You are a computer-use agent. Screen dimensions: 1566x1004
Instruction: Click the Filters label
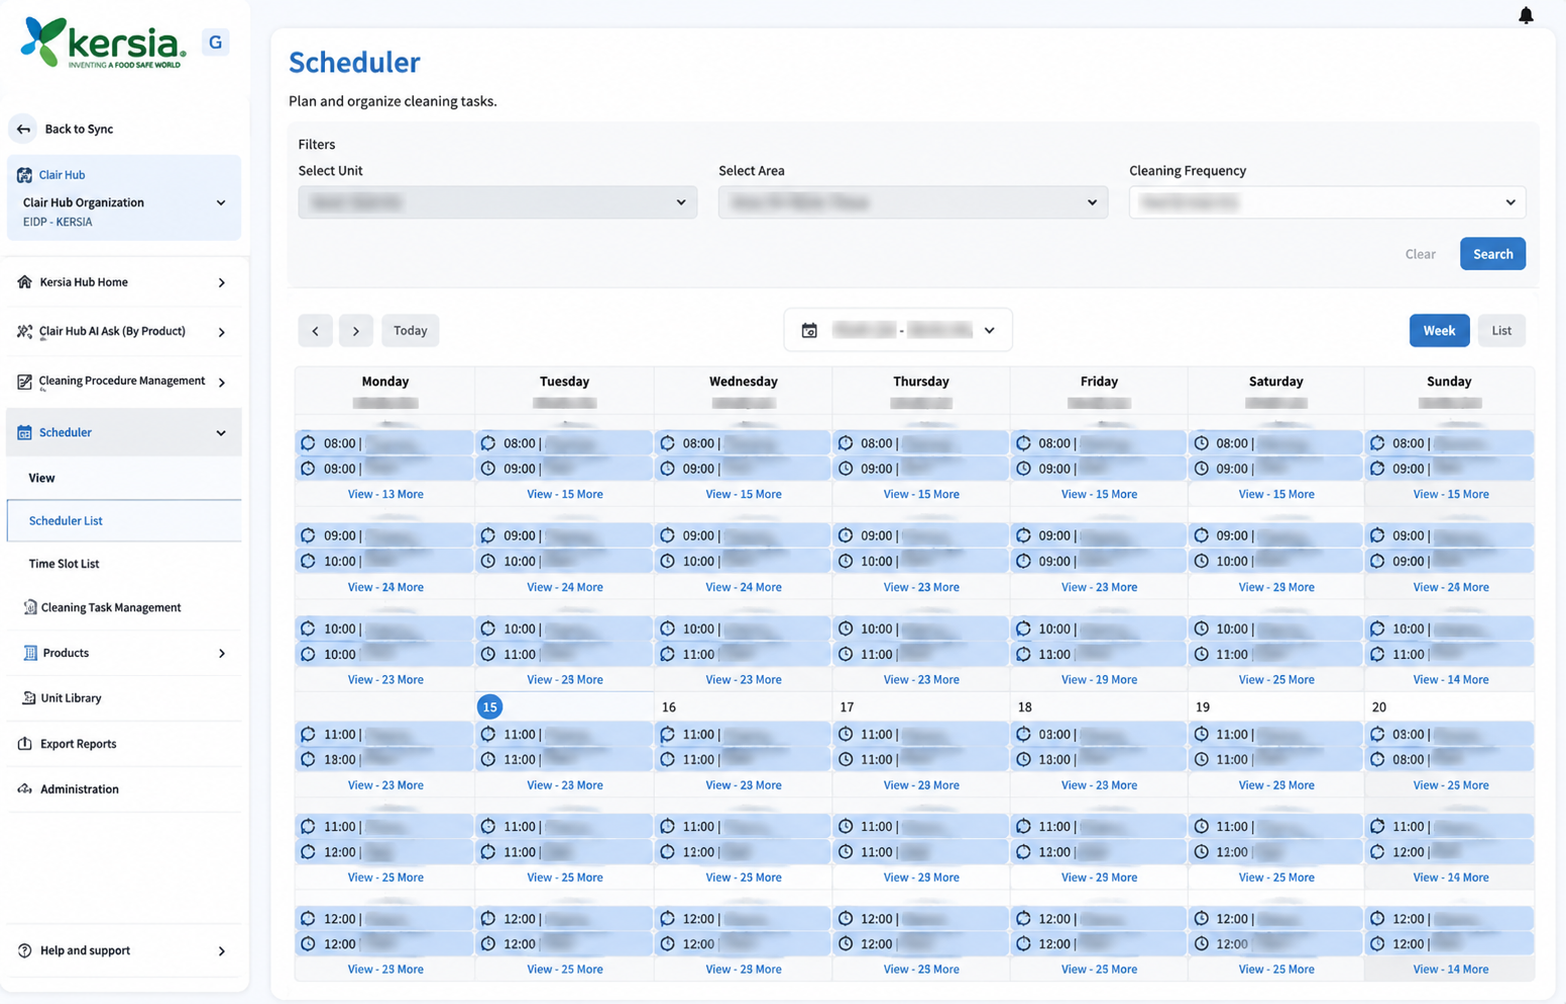click(x=317, y=144)
